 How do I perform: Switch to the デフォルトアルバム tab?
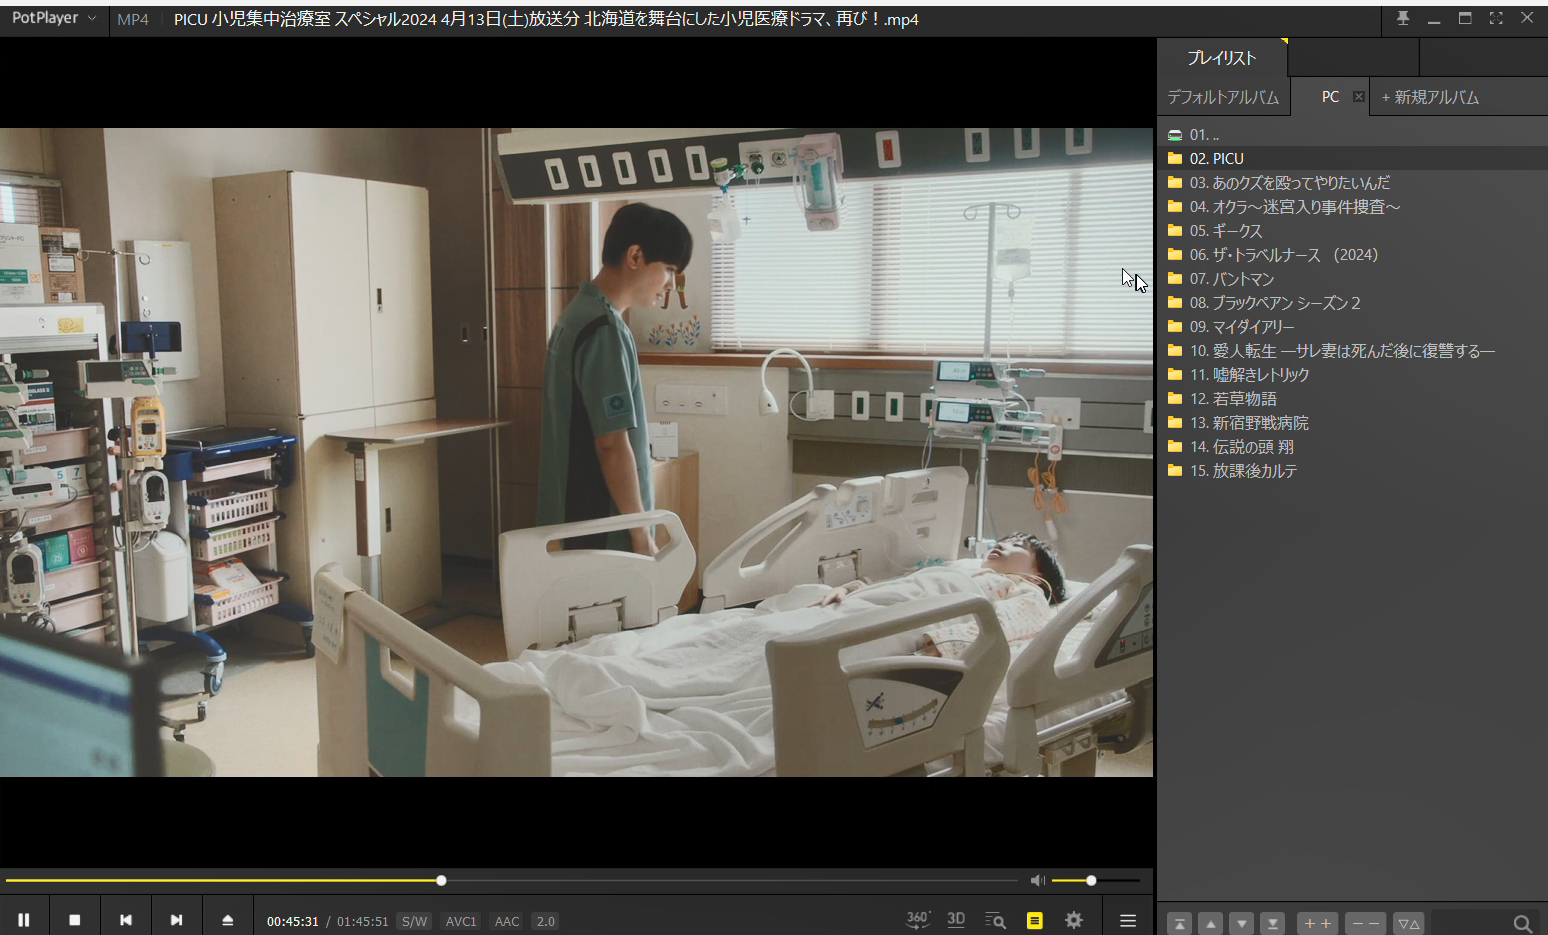click(1223, 97)
